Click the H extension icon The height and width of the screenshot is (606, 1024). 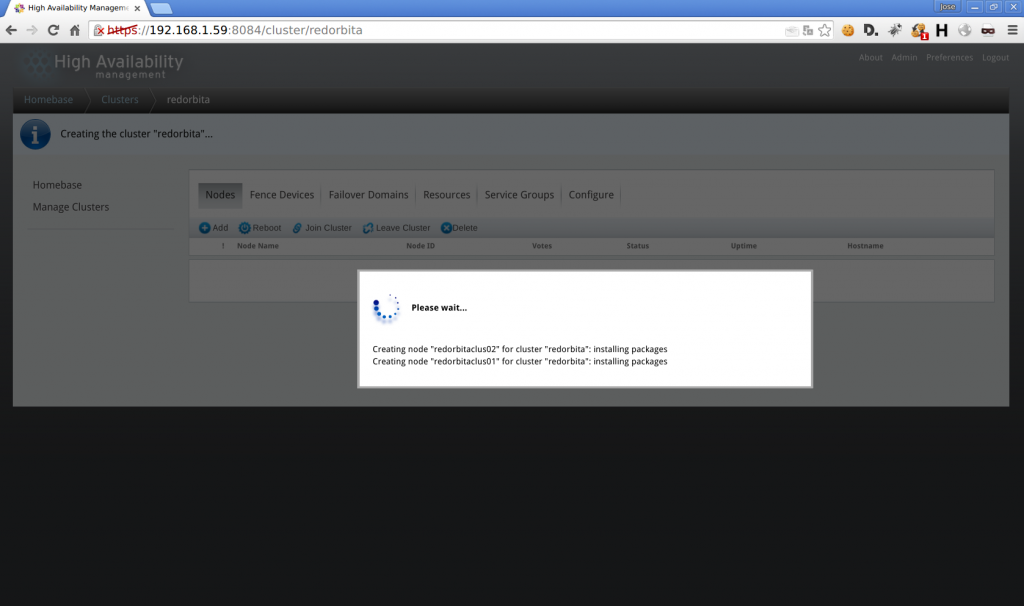(941, 30)
